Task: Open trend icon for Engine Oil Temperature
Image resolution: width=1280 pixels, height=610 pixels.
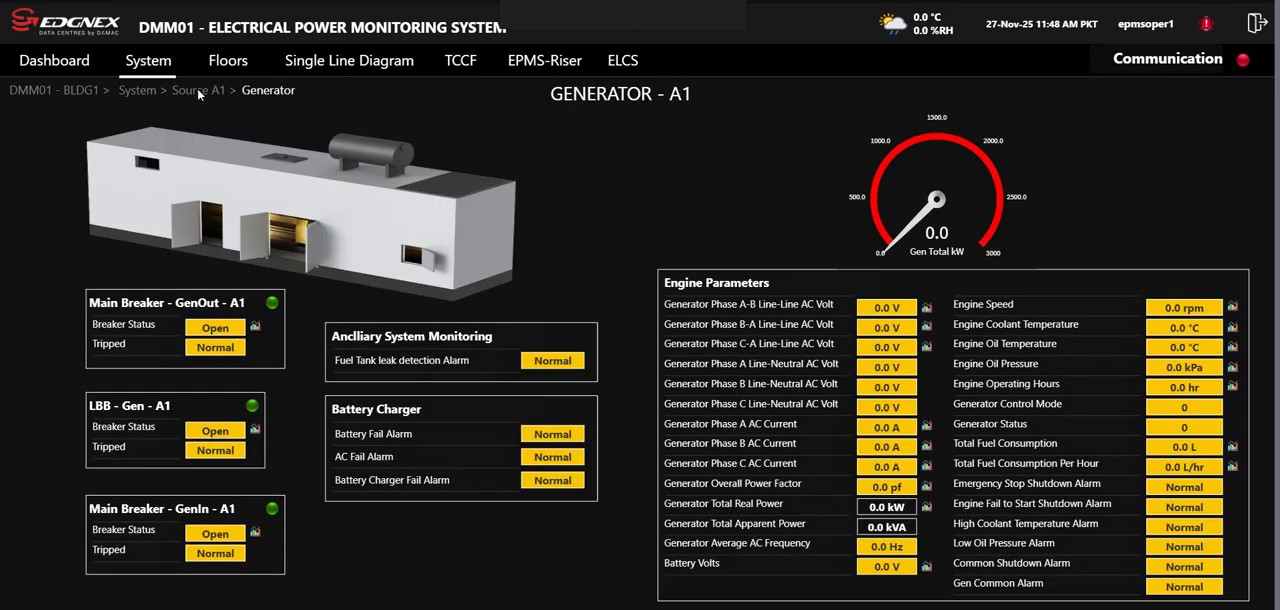Action: click(1232, 347)
